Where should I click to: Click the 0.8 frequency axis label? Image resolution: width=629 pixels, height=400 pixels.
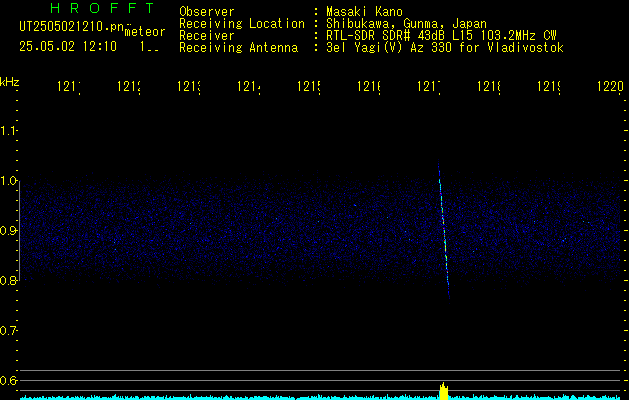(x=8, y=280)
